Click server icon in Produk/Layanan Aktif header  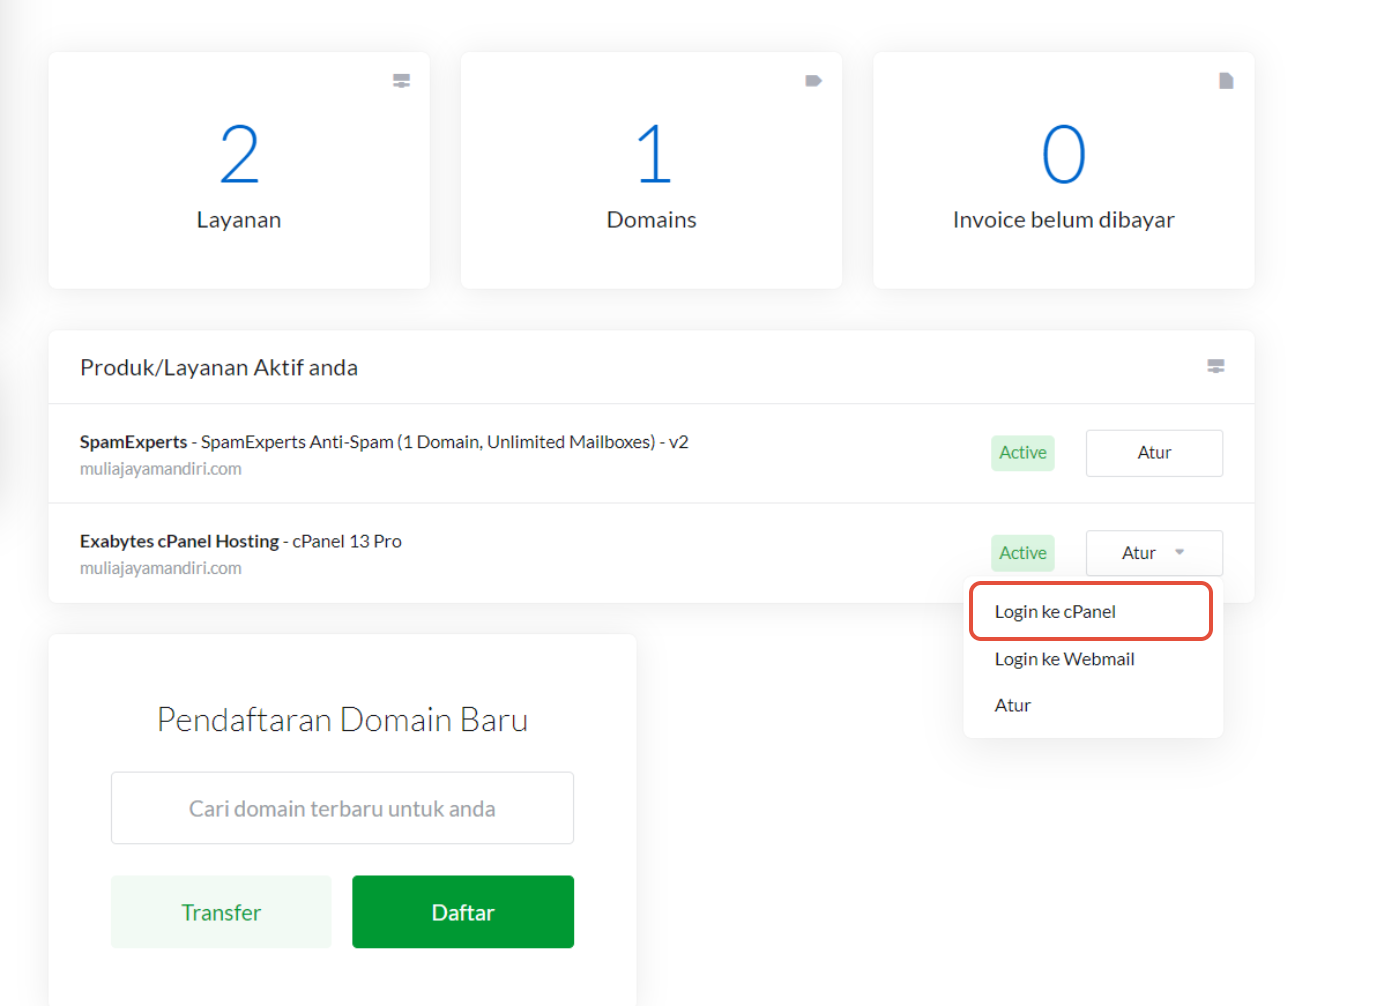click(1216, 366)
